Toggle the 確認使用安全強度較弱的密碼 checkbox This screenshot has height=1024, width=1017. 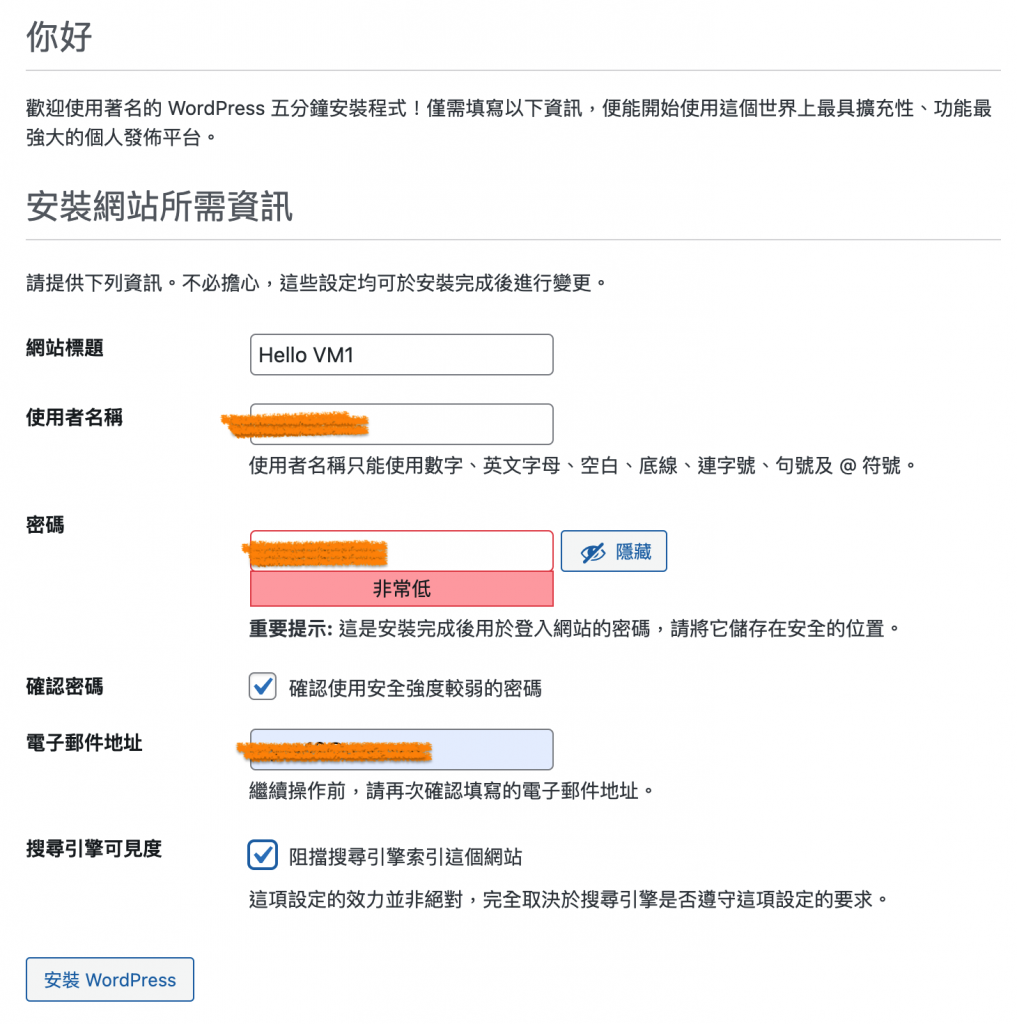(x=262, y=687)
